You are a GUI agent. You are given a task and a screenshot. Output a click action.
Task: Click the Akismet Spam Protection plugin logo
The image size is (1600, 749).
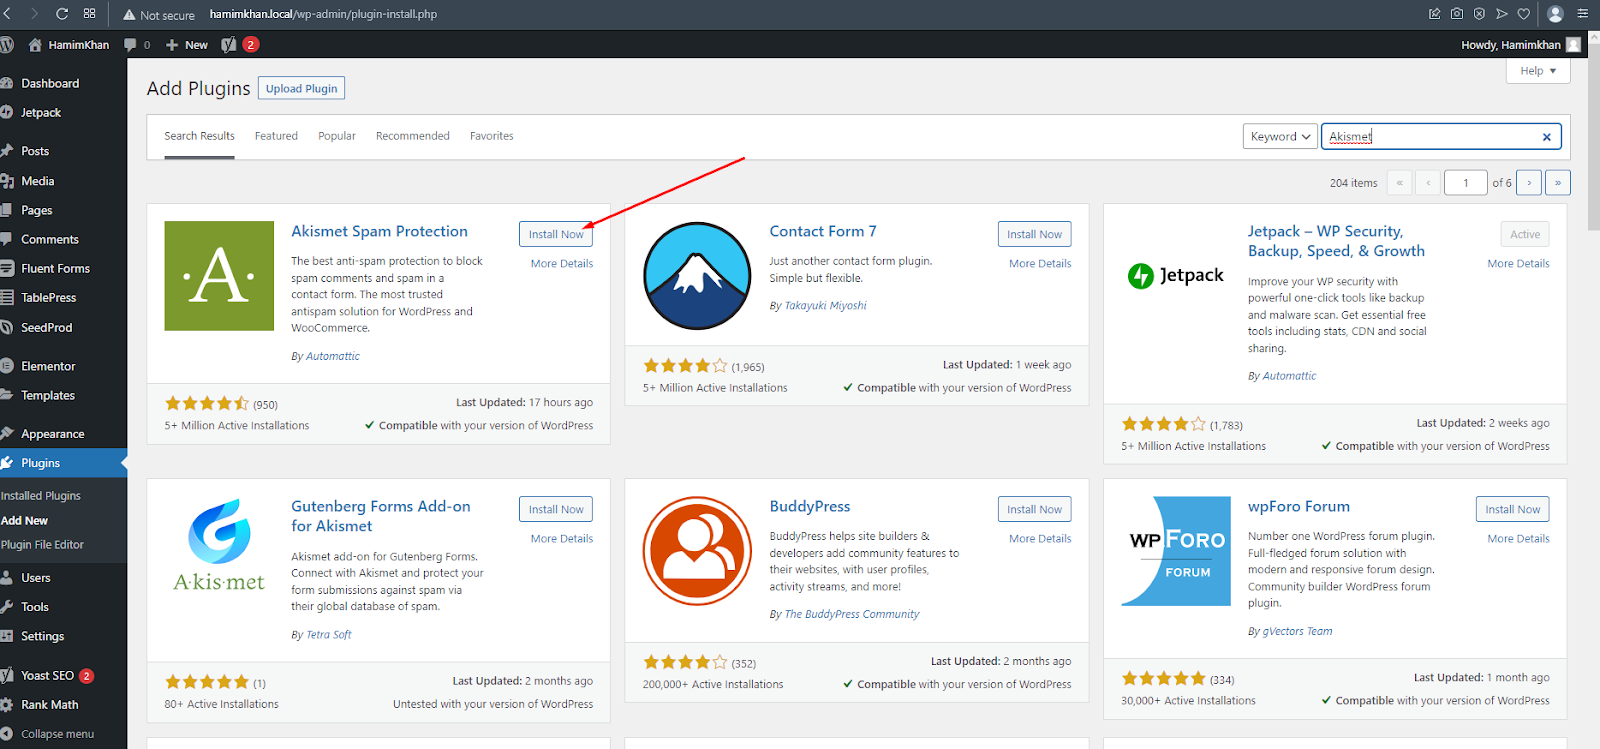coord(219,276)
